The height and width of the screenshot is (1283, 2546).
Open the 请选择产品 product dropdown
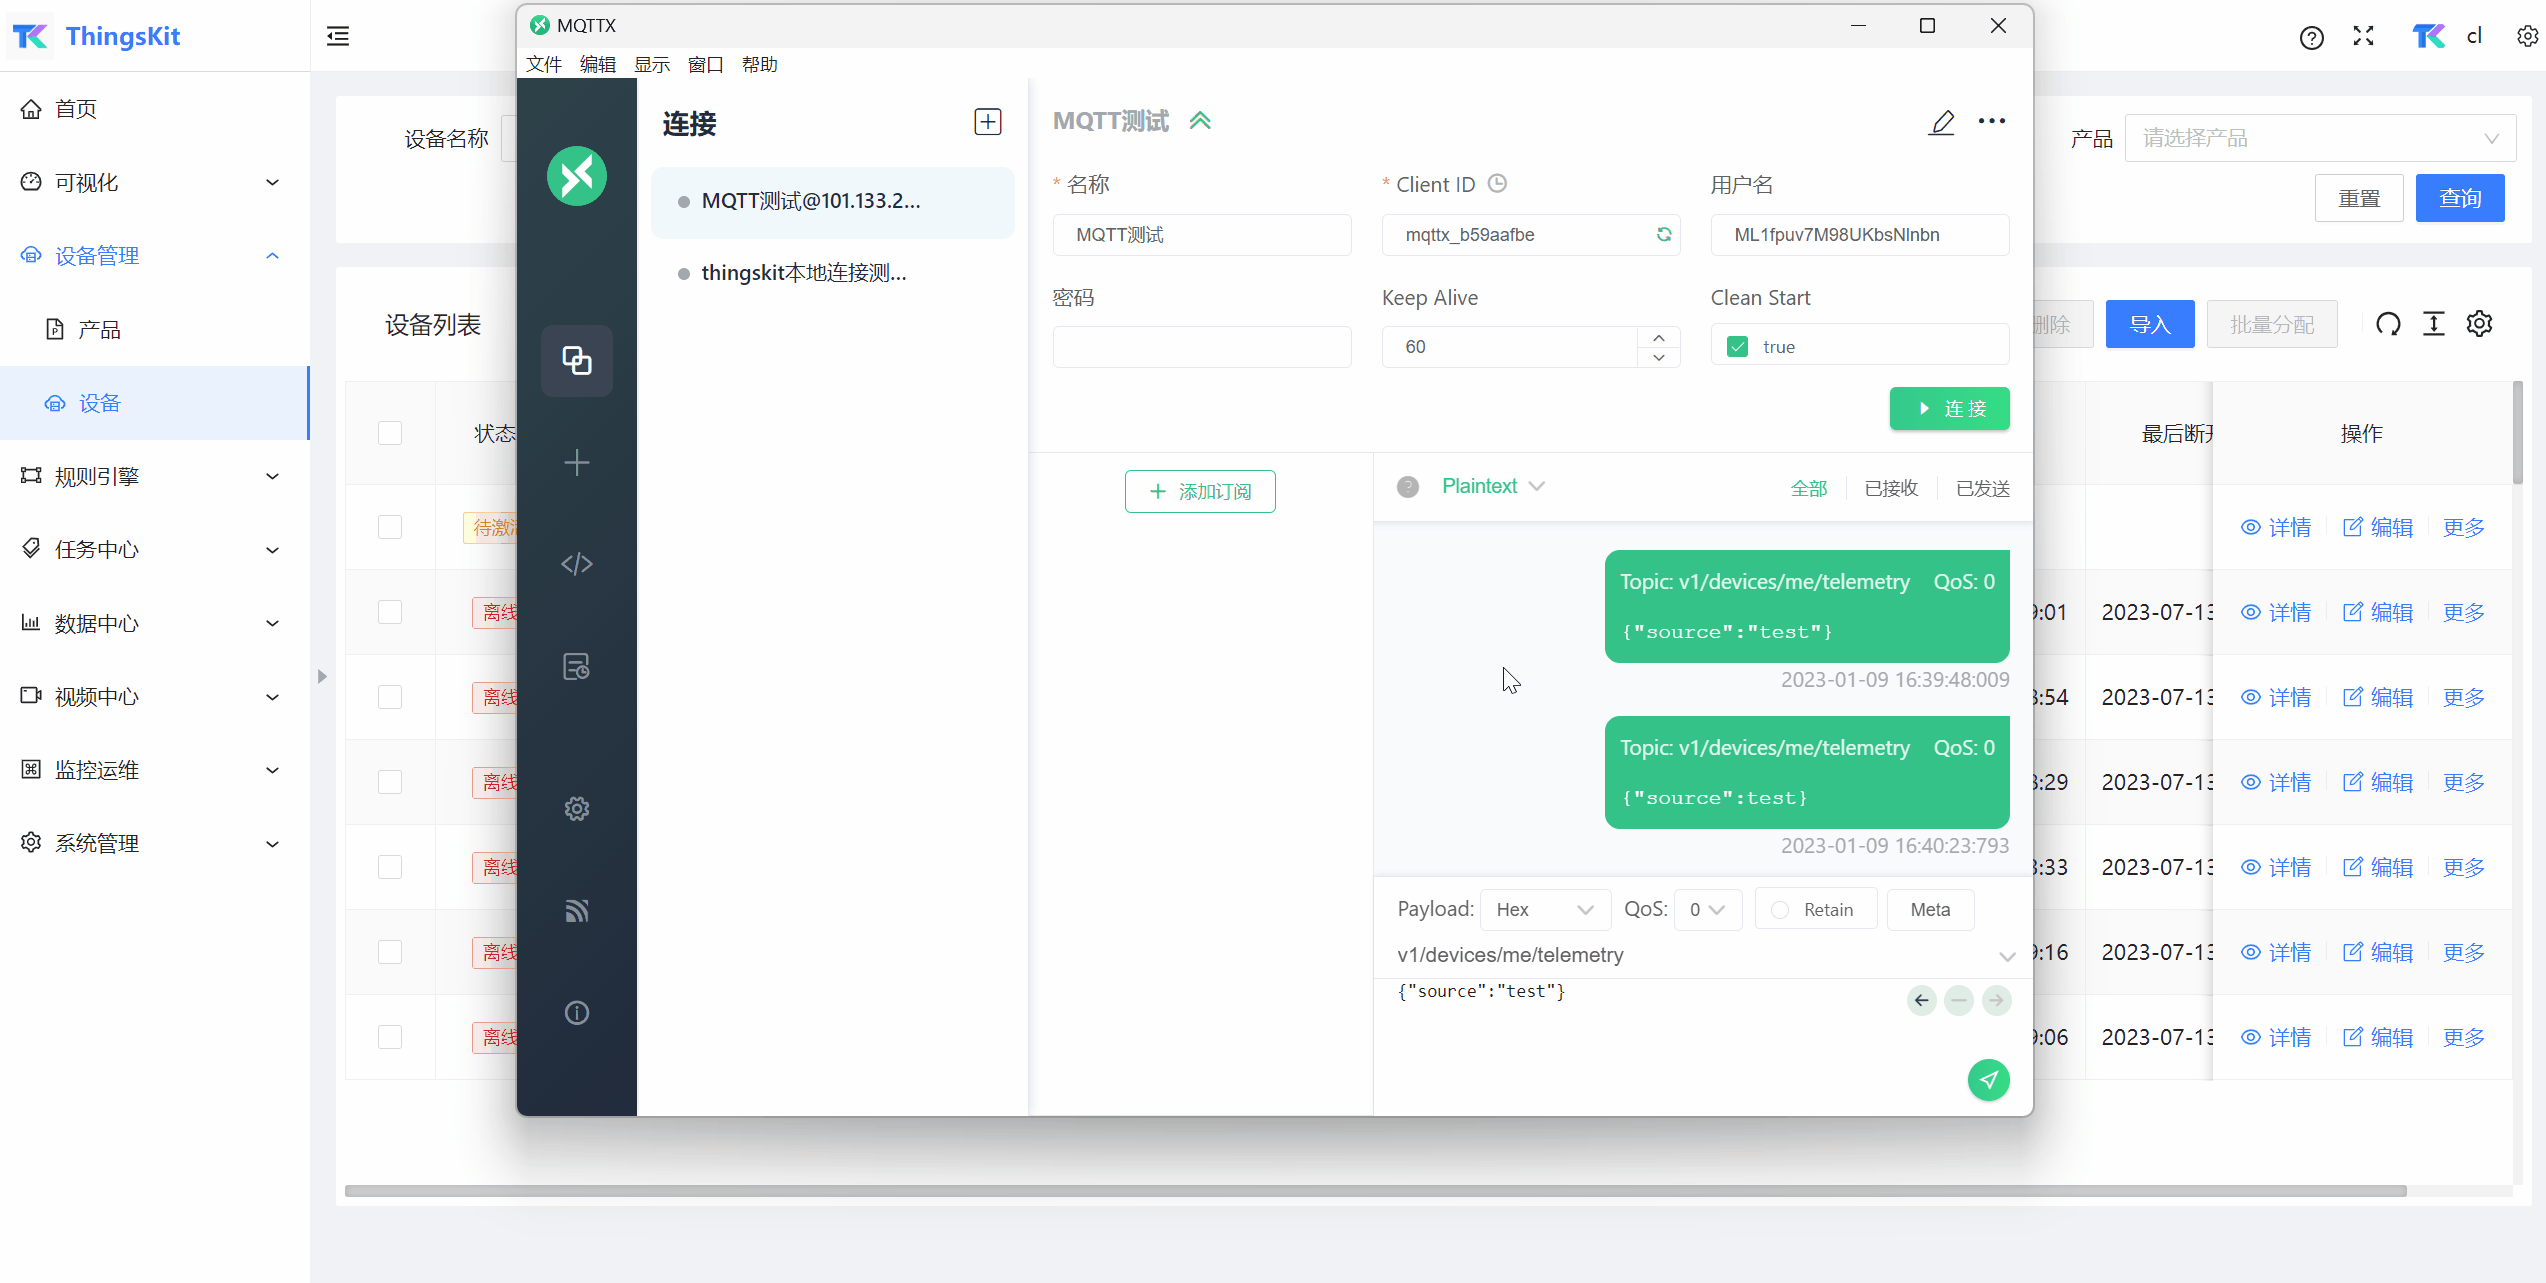2319,137
